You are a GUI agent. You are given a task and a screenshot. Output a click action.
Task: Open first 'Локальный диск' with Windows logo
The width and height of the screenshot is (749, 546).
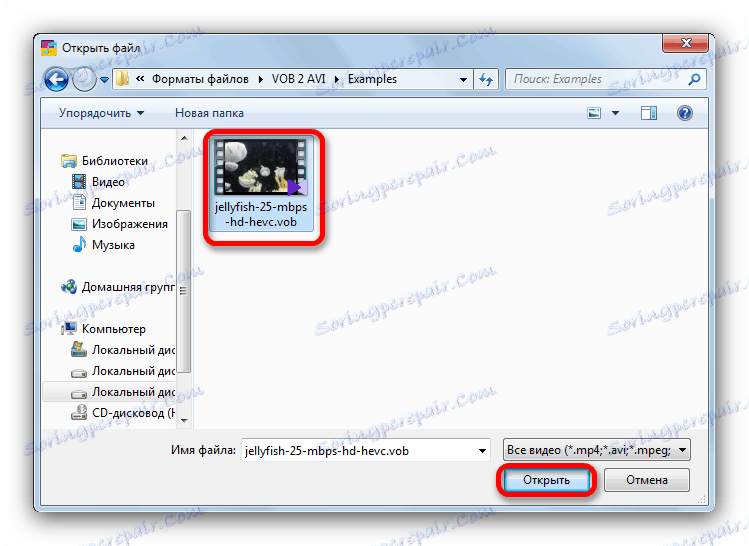123,350
